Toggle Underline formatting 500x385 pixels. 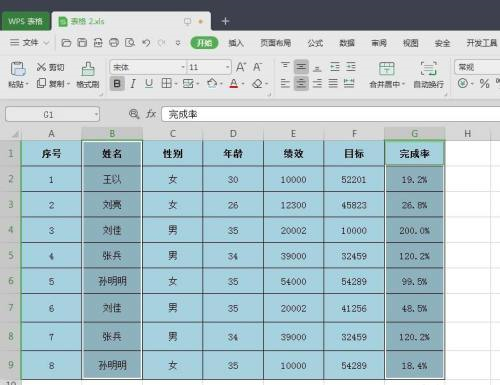coord(149,83)
